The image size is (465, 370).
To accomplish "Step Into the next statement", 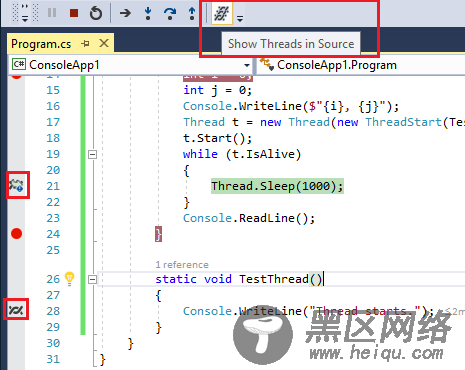I will click(x=148, y=13).
